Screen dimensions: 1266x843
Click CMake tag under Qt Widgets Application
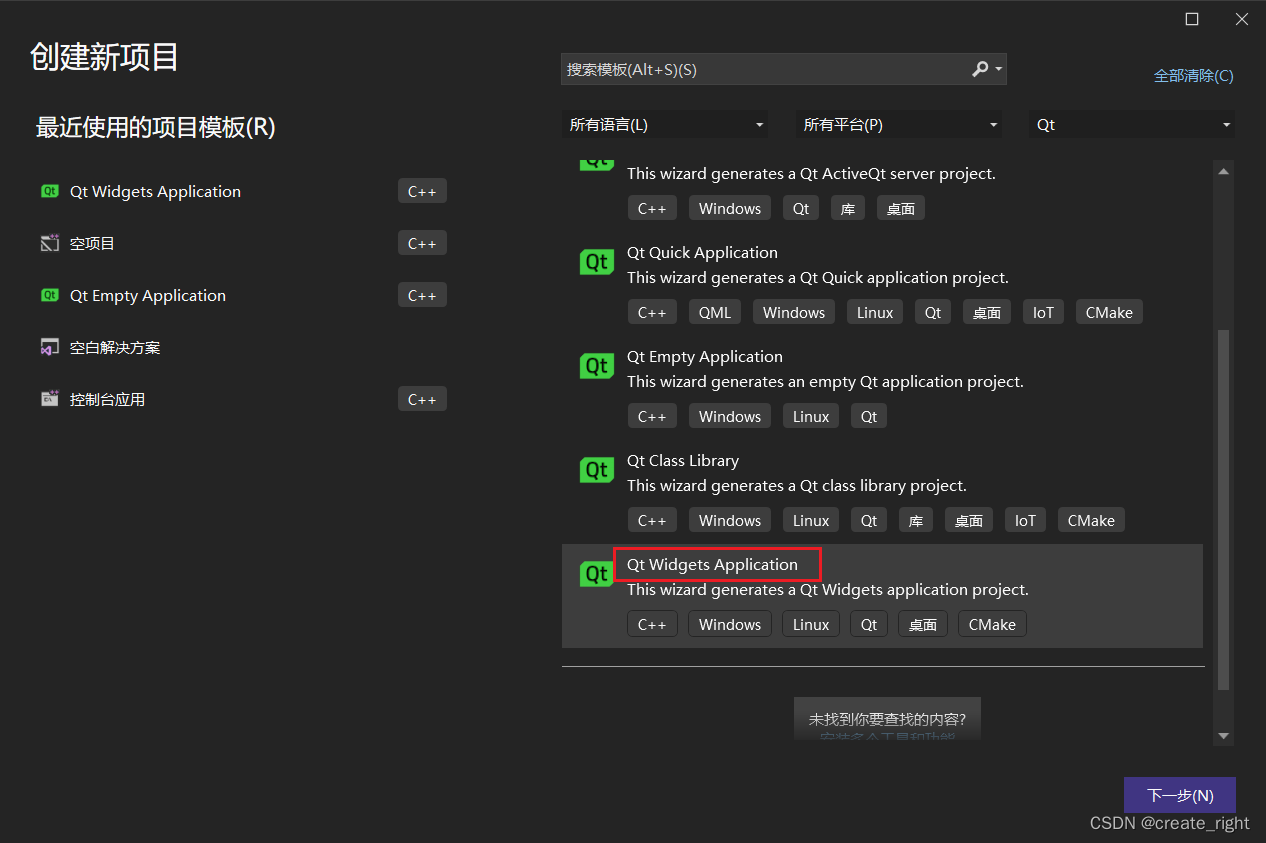coord(992,624)
